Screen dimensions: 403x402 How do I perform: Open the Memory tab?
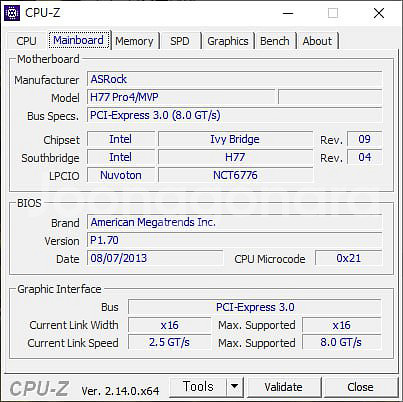tap(135, 41)
